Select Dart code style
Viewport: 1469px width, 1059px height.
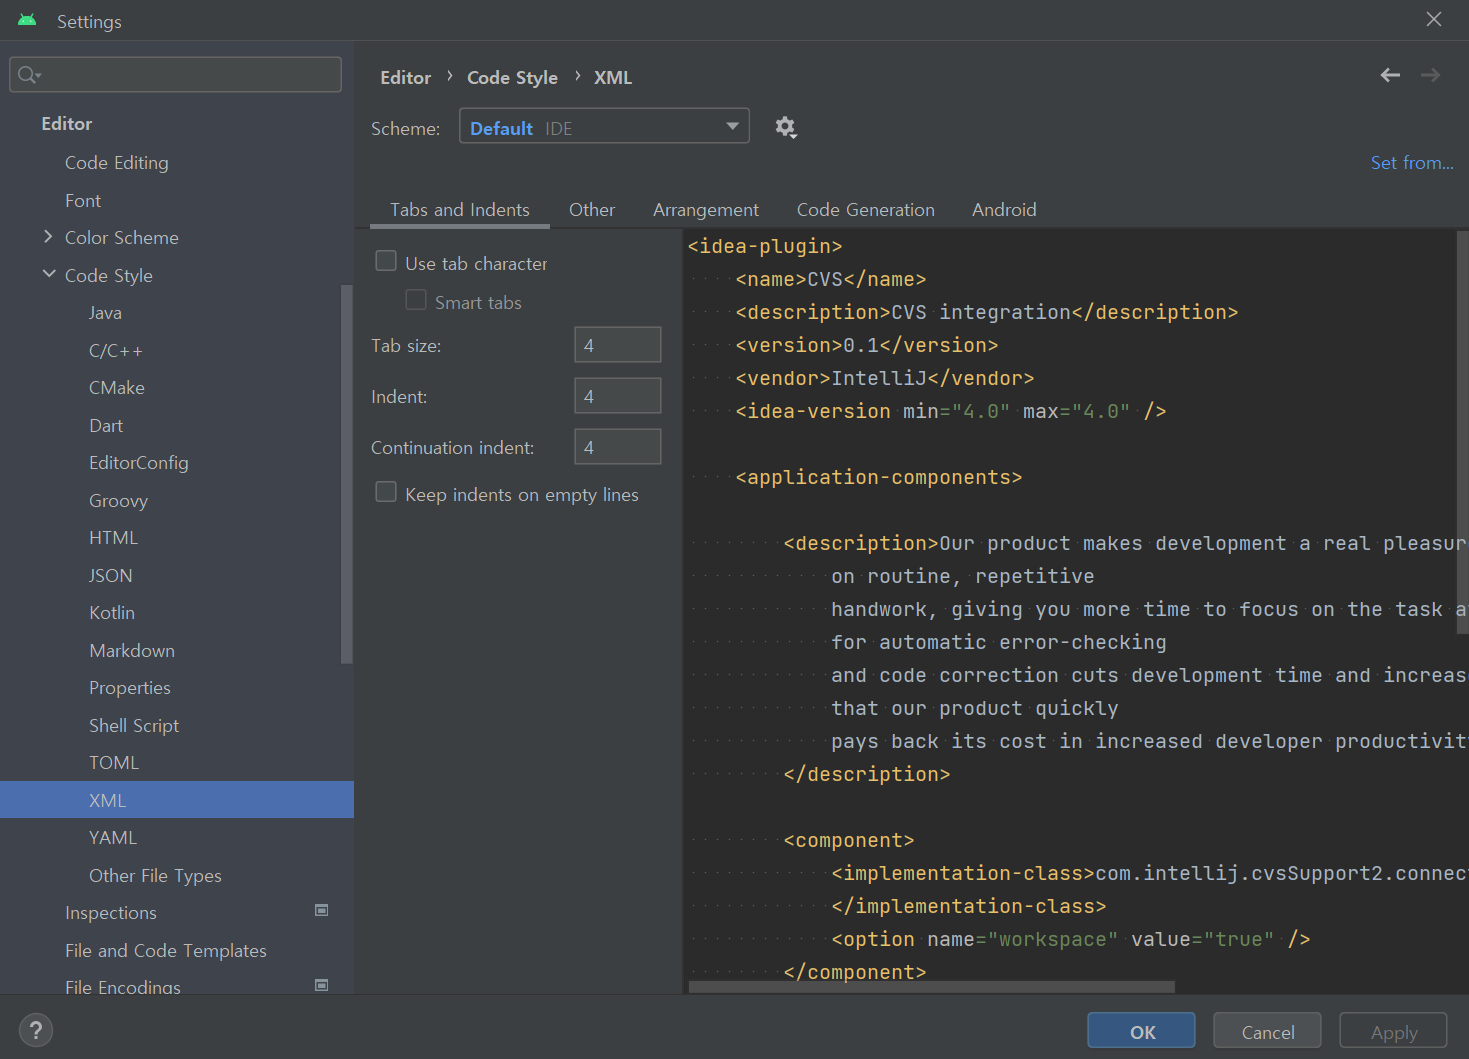click(106, 425)
